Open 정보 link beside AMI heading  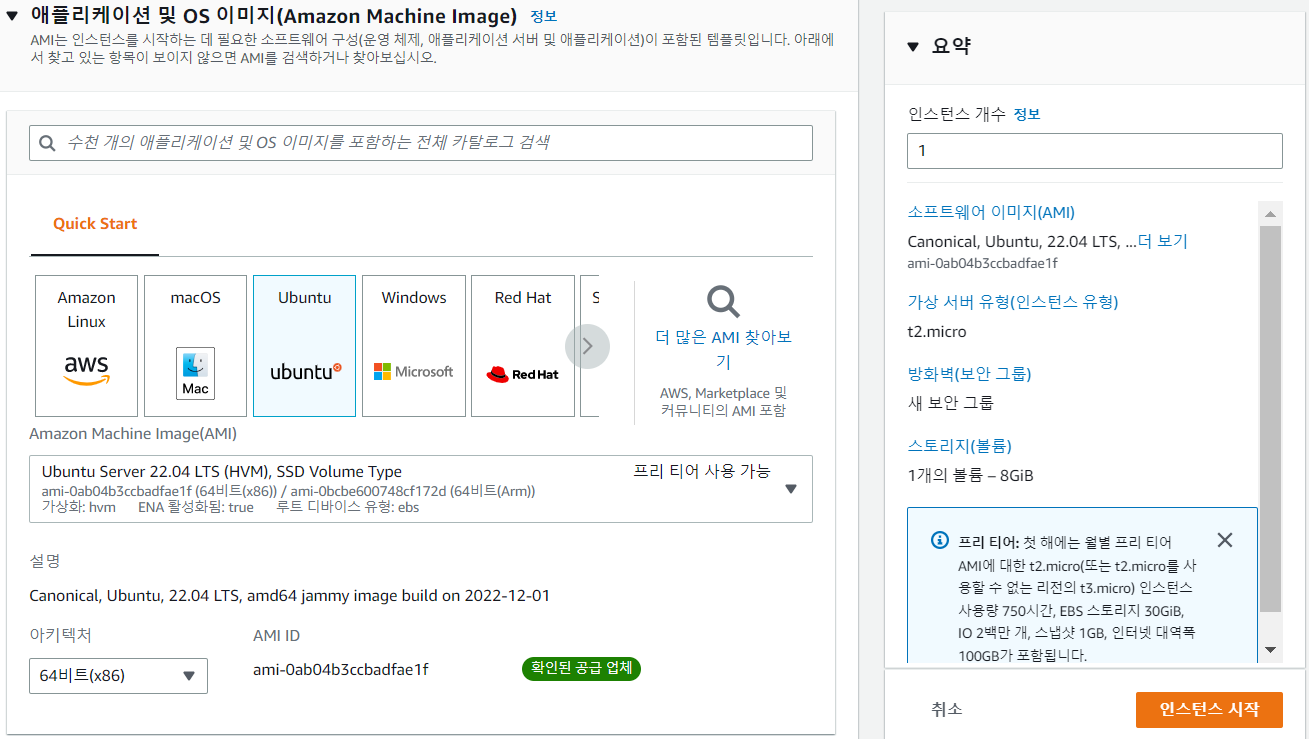tap(543, 16)
